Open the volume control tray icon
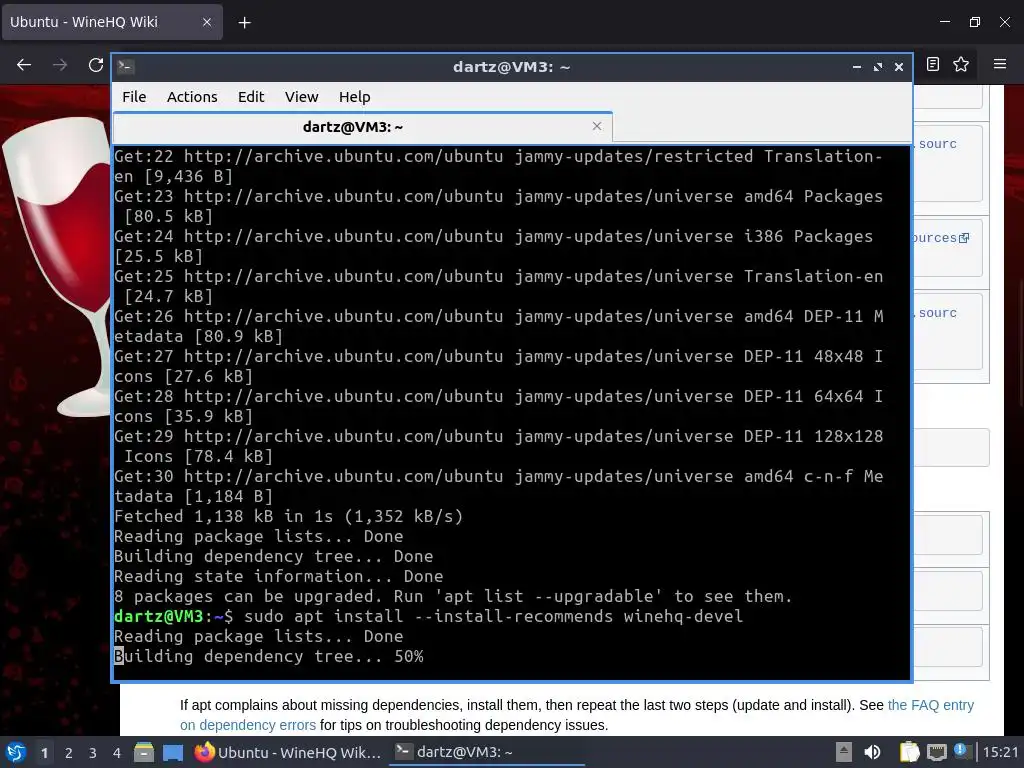1024x768 pixels. coord(872,752)
